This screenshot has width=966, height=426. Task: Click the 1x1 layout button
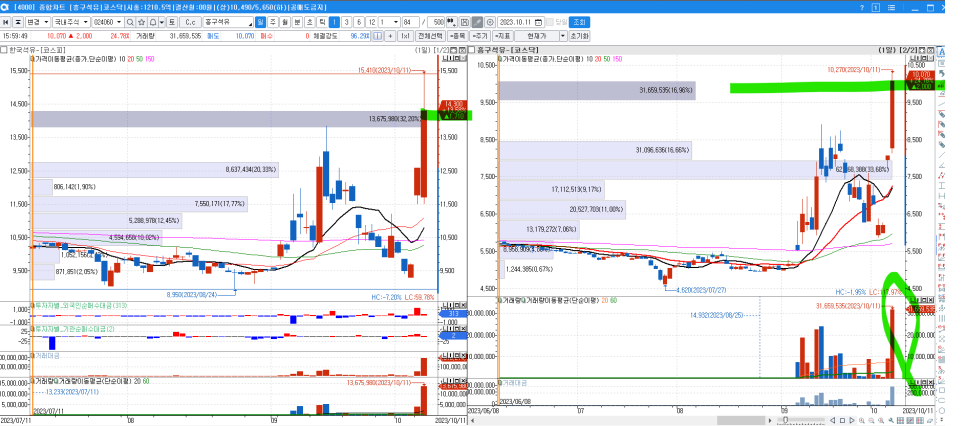point(405,36)
